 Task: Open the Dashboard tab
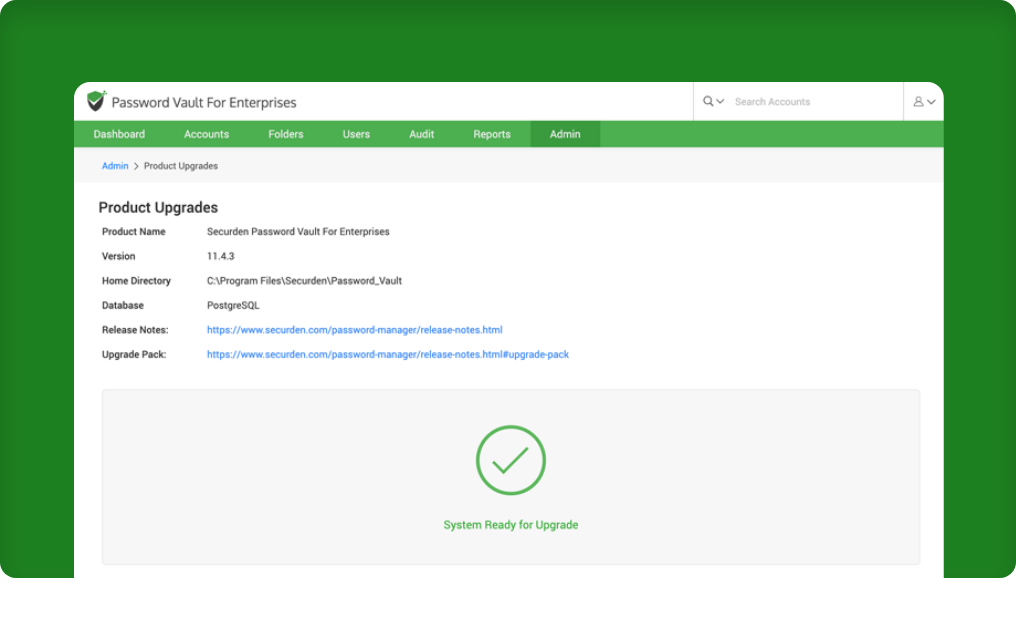coord(119,134)
